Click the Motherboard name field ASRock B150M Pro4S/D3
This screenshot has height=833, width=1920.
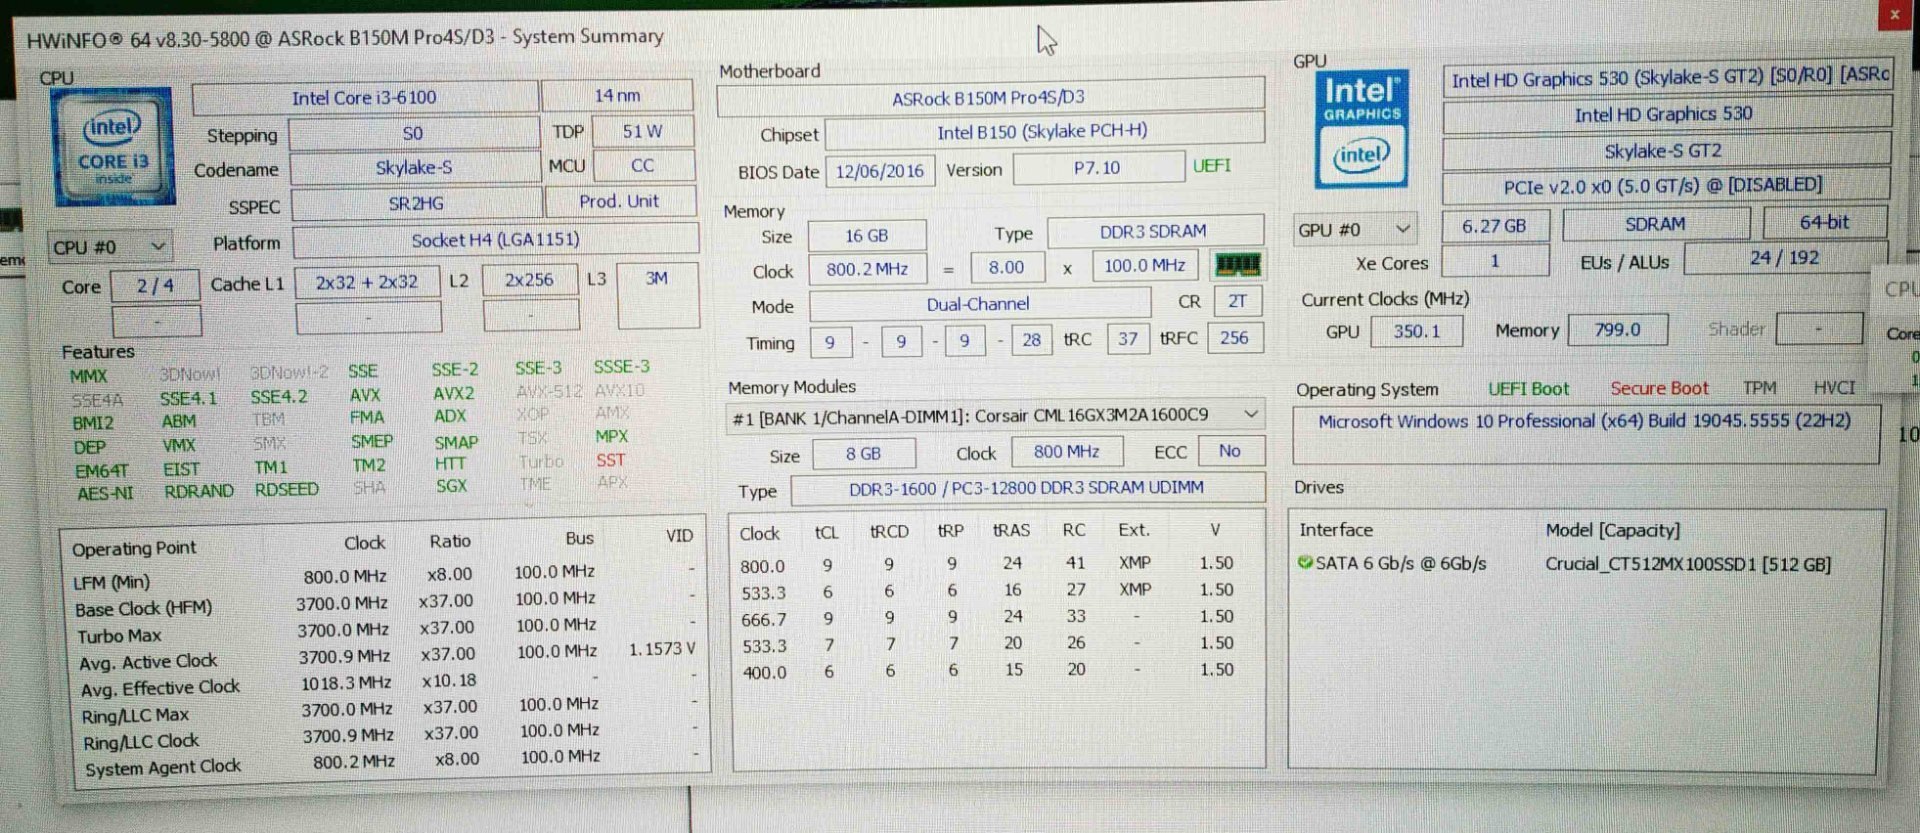[x=990, y=98]
